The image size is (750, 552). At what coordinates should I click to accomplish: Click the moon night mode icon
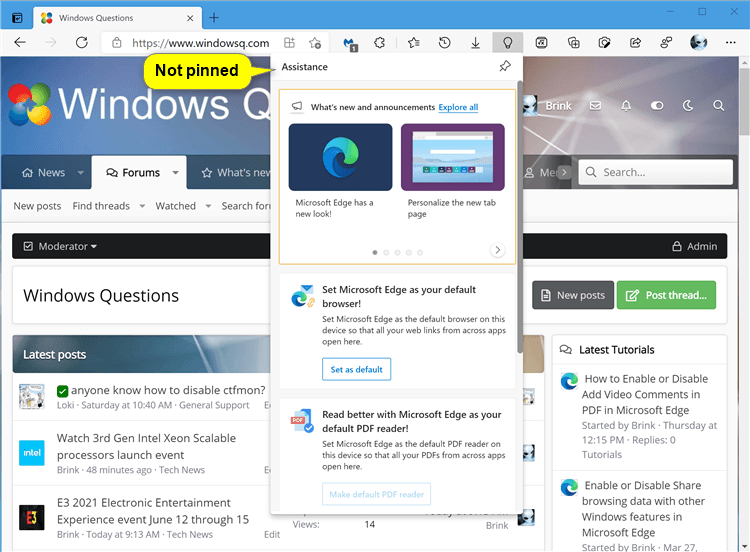[x=688, y=105]
